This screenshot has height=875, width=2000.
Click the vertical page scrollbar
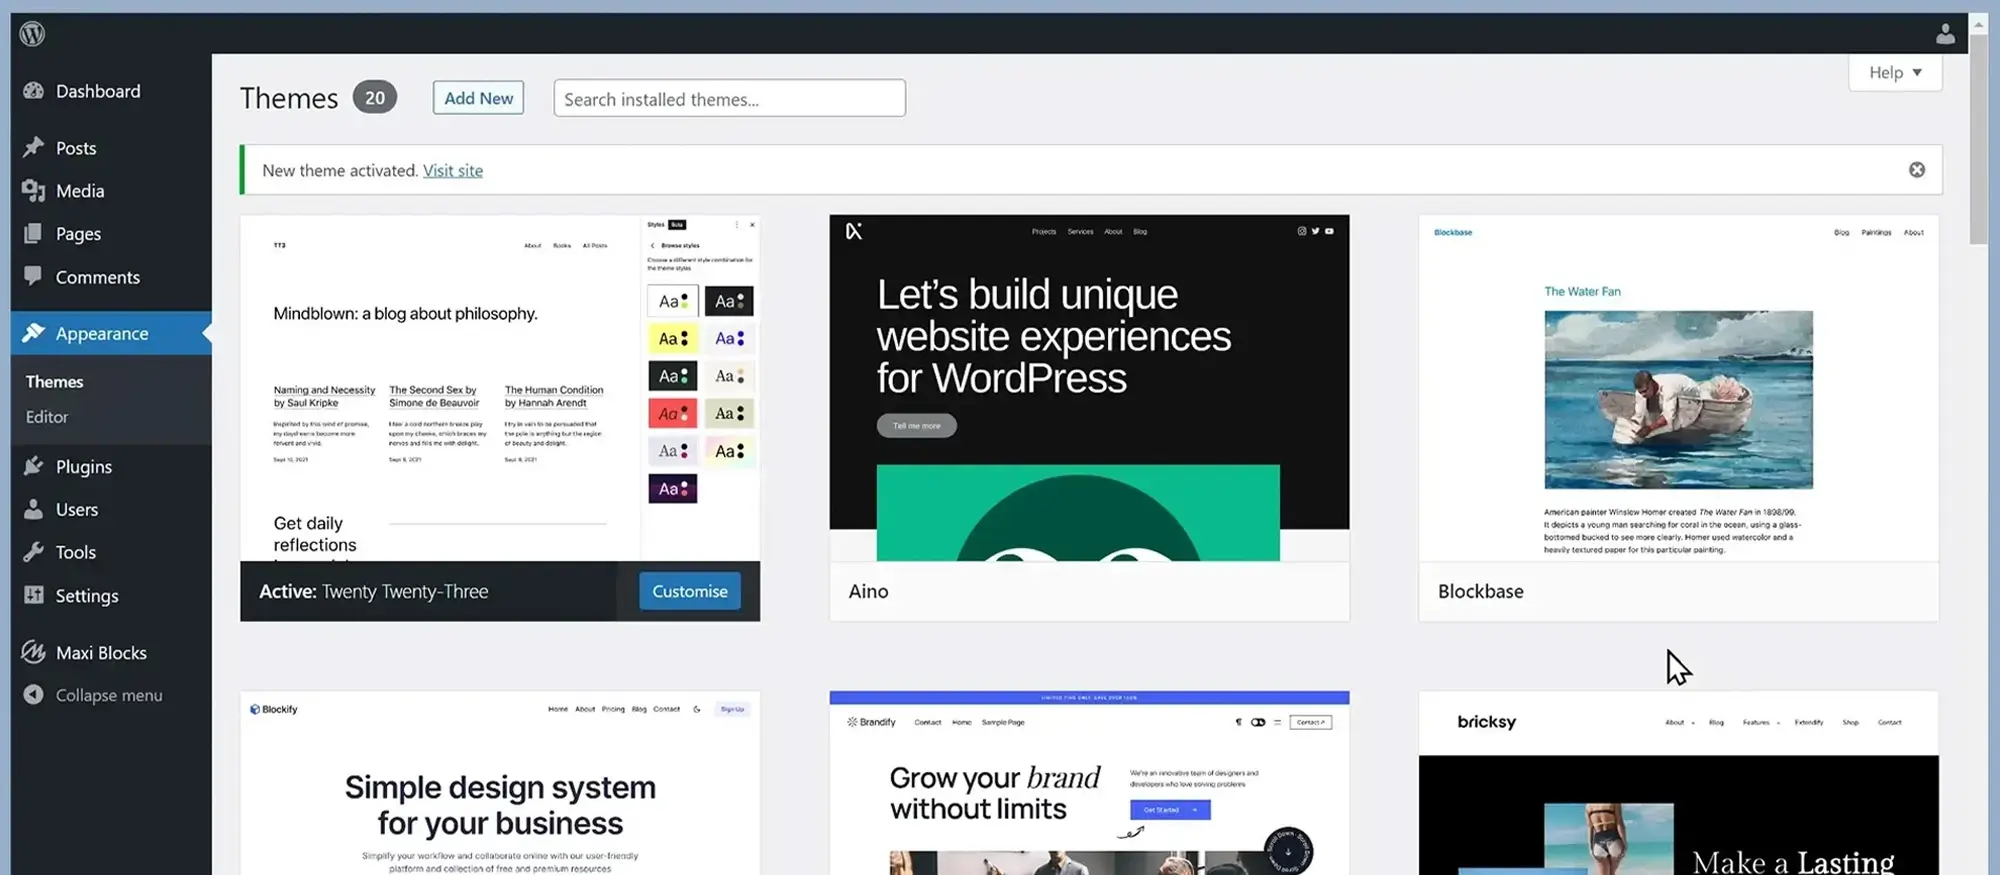tap(1978, 140)
